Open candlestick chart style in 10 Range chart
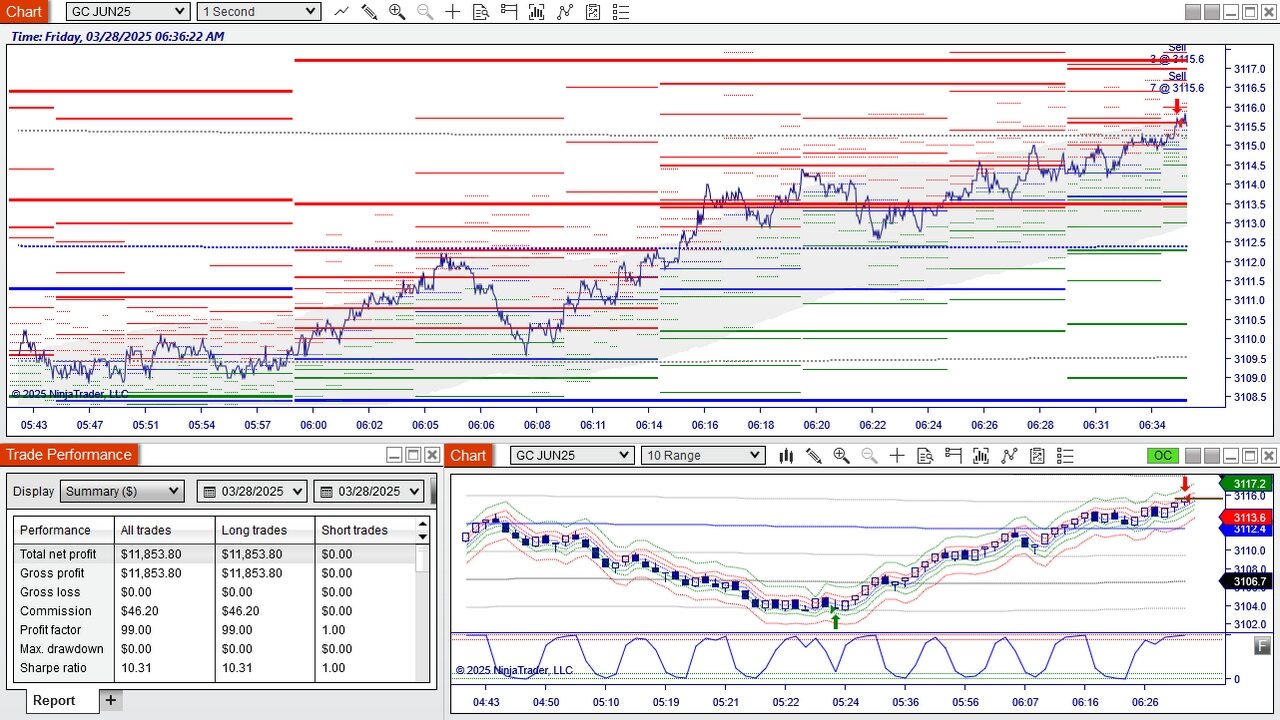1280x720 pixels. pos(786,456)
